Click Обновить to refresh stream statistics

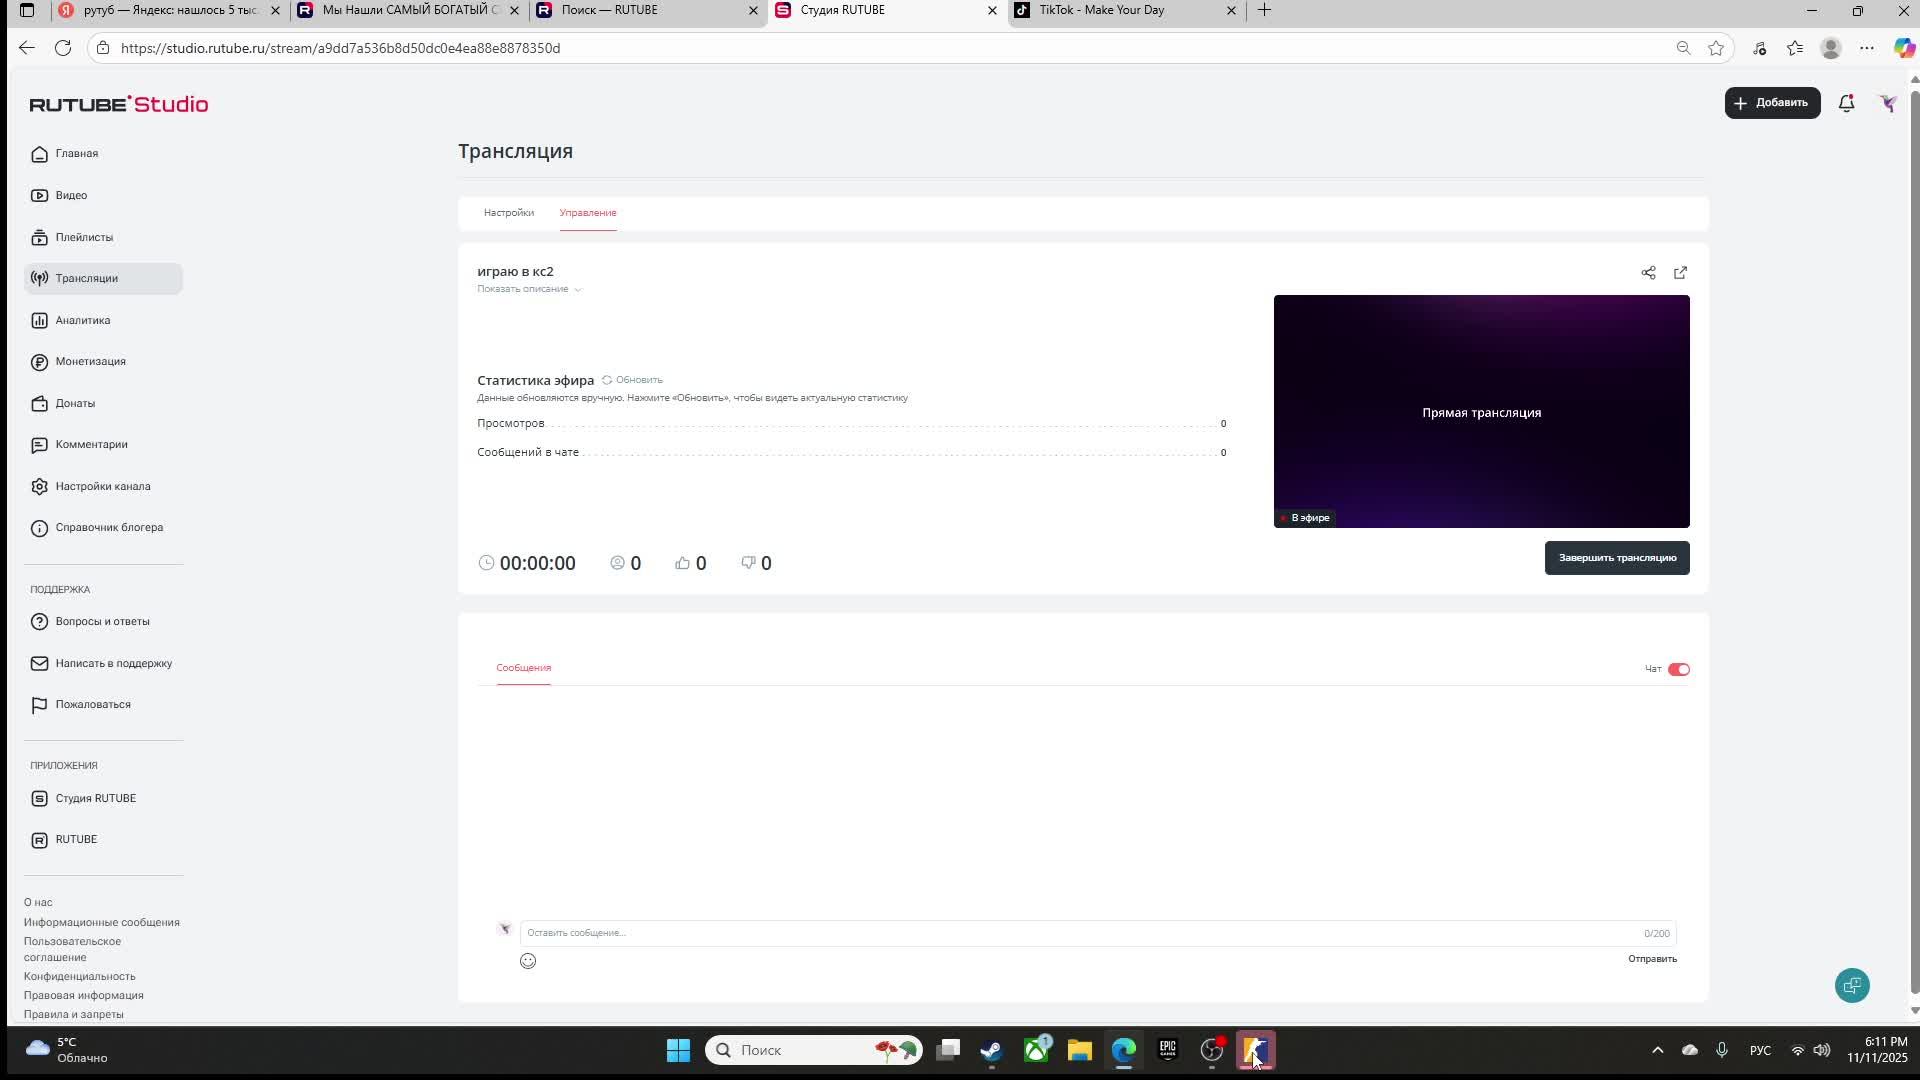pos(633,380)
